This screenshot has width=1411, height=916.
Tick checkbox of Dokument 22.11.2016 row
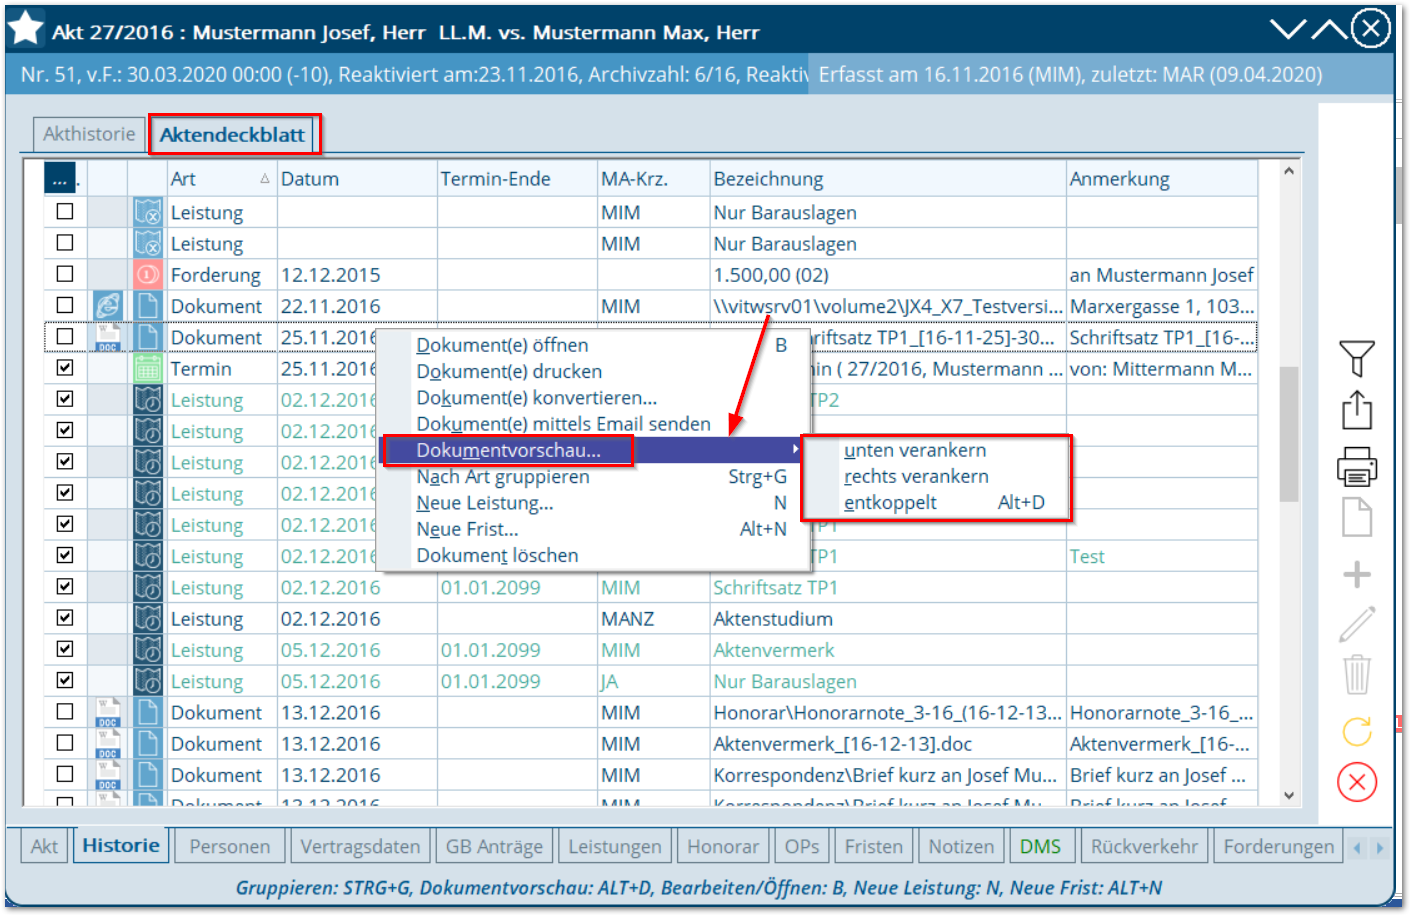point(65,305)
